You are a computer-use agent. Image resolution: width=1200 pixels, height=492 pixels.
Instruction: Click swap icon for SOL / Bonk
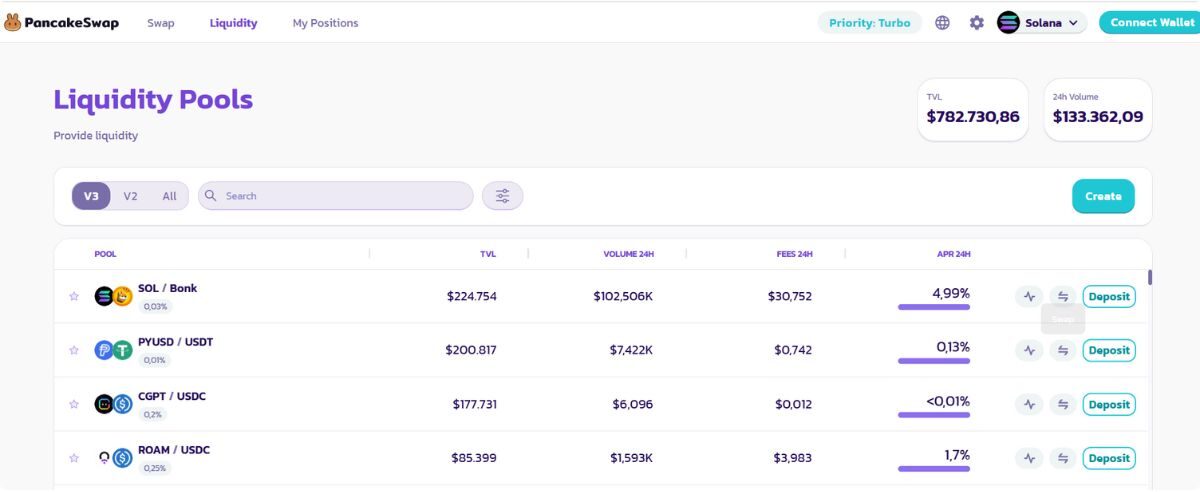pos(1063,296)
